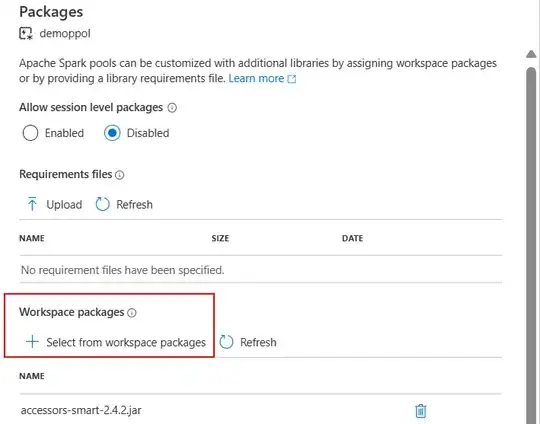The image size is (540, 424).
Task: Click the plus icon for workspace packages
Action: (x=32, y=342)
